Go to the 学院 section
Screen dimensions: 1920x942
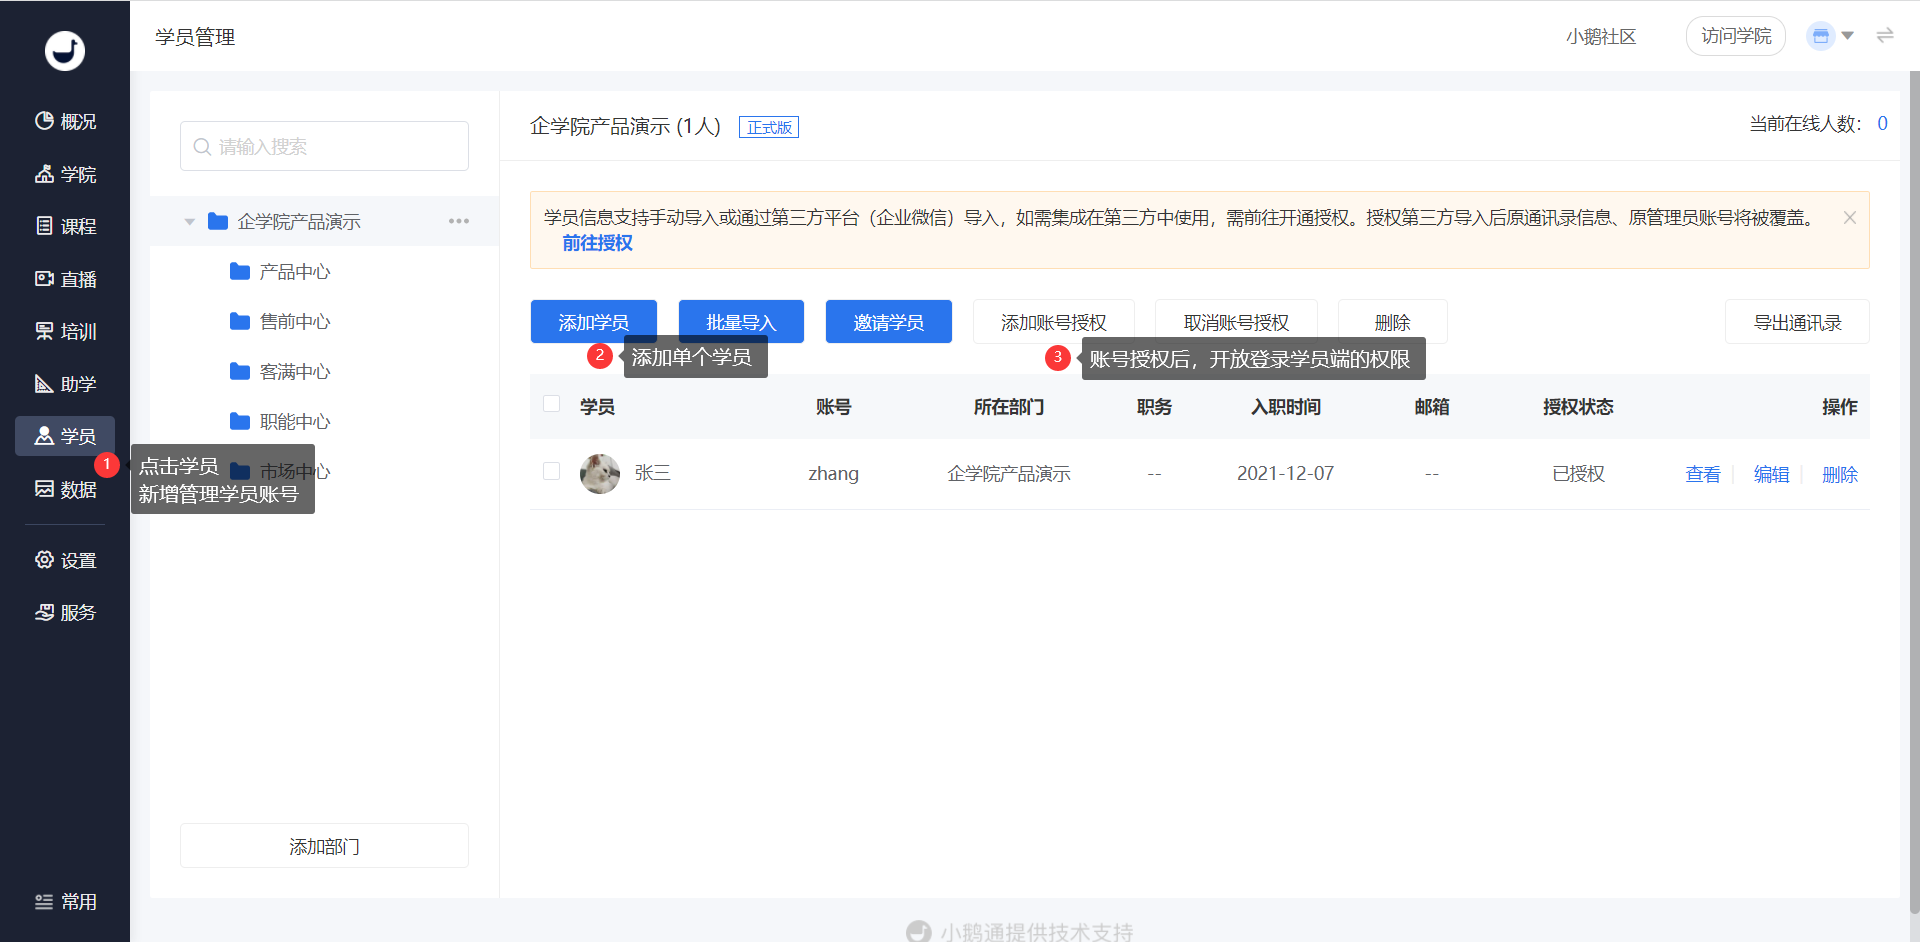[65, 175]
